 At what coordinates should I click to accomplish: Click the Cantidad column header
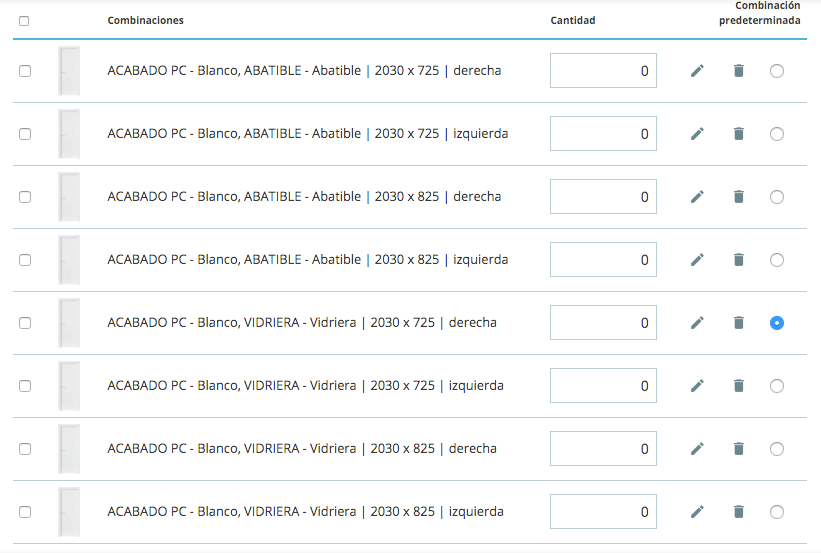pos(573,20)
